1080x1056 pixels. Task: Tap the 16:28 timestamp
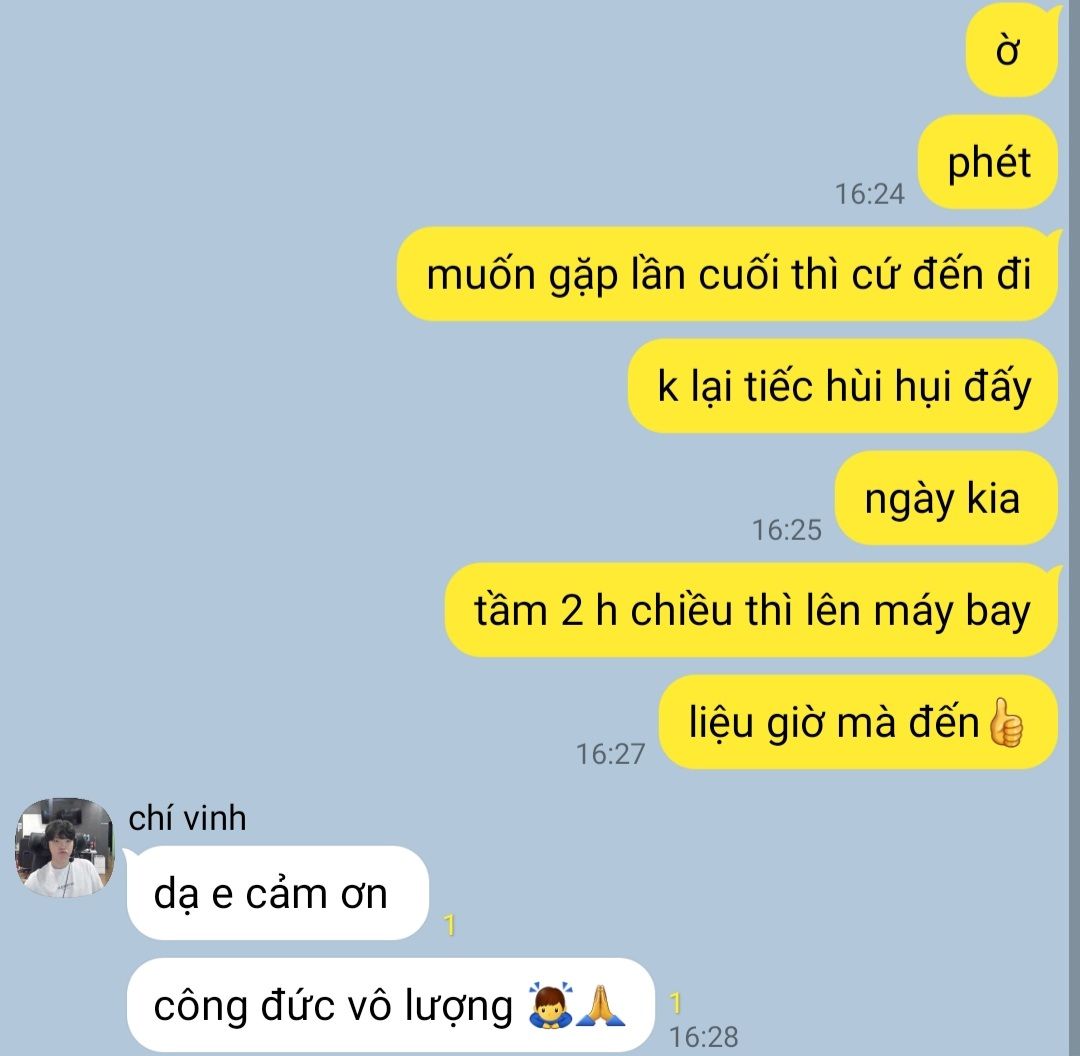(703, 1037)
